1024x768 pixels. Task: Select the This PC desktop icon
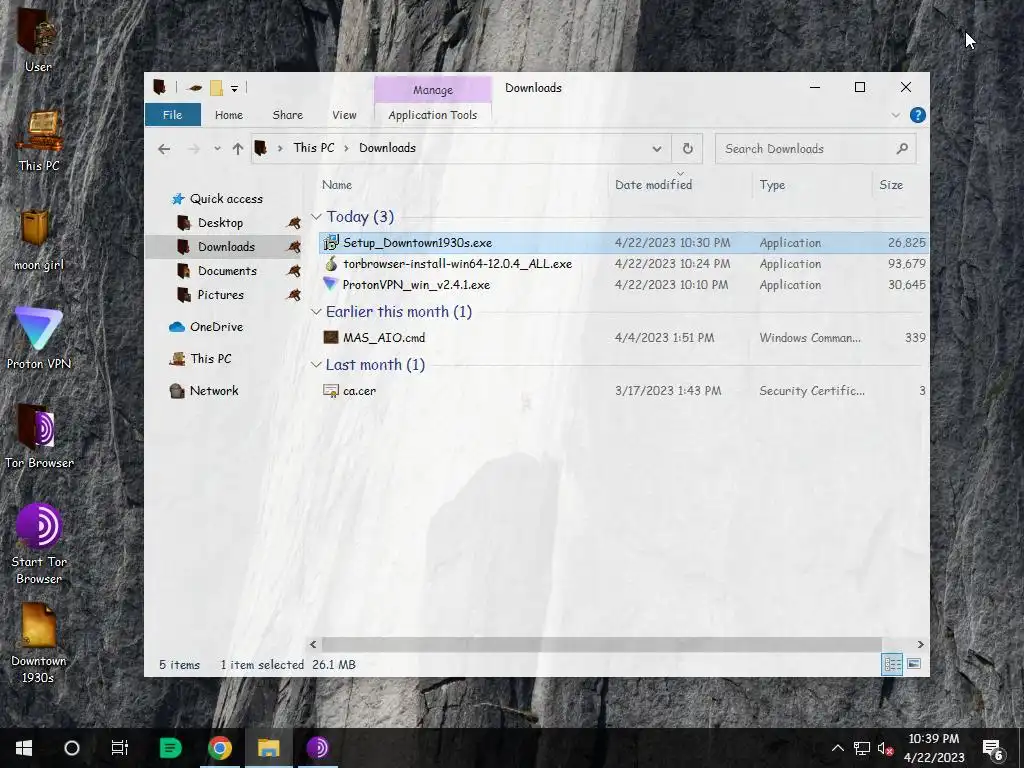[38, 140]
